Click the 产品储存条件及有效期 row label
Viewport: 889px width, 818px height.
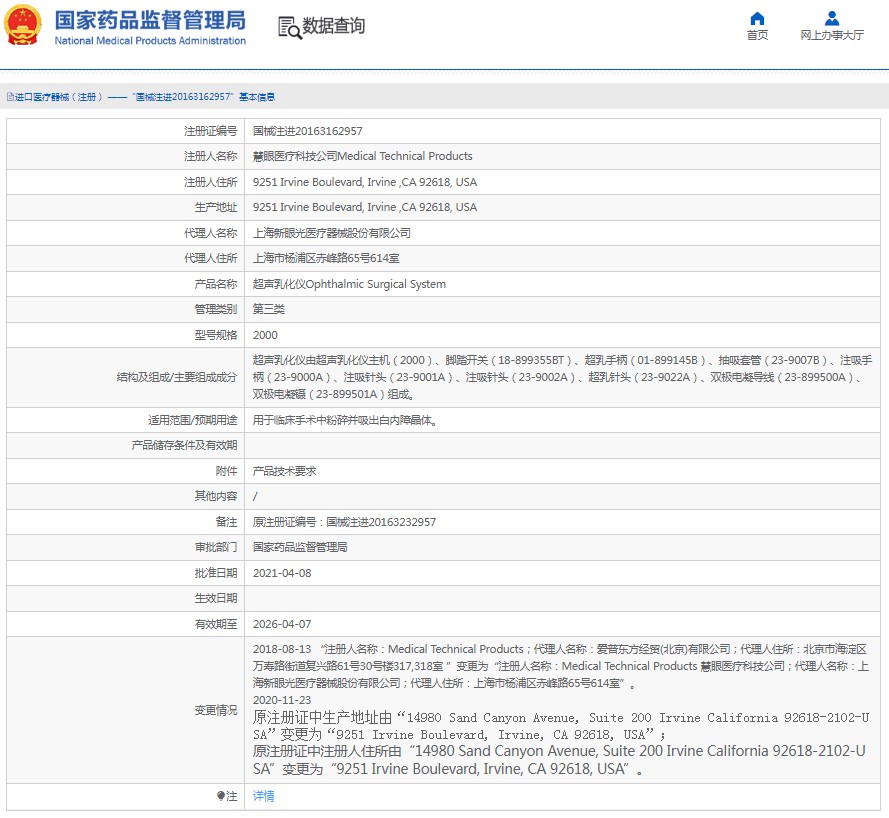184,446
